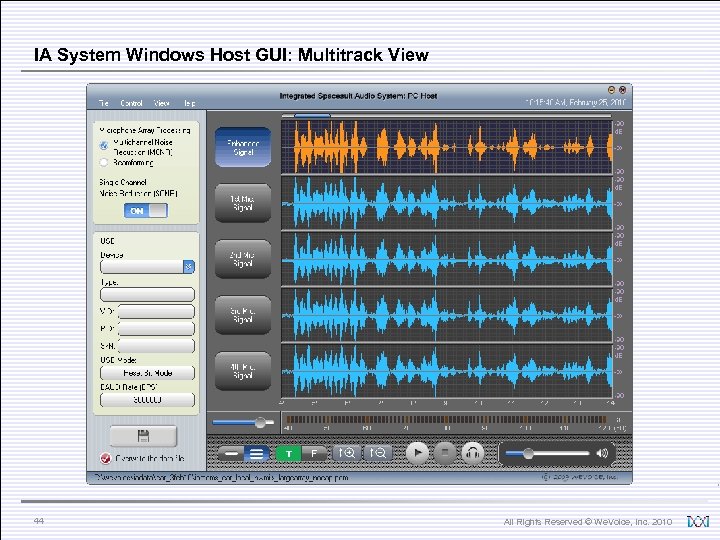This screenshot has width=720, height=540.
Task: Switch to multitrack view icon
Action: (x=257, y=454)
